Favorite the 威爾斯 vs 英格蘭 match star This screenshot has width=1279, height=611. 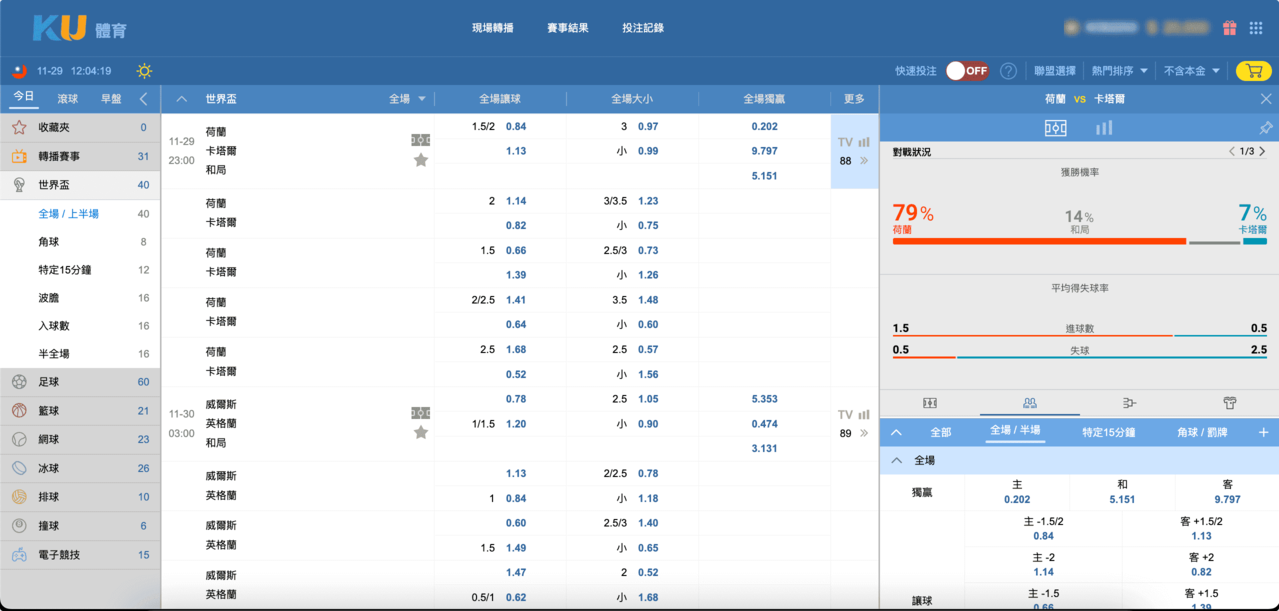pos(421,432)
